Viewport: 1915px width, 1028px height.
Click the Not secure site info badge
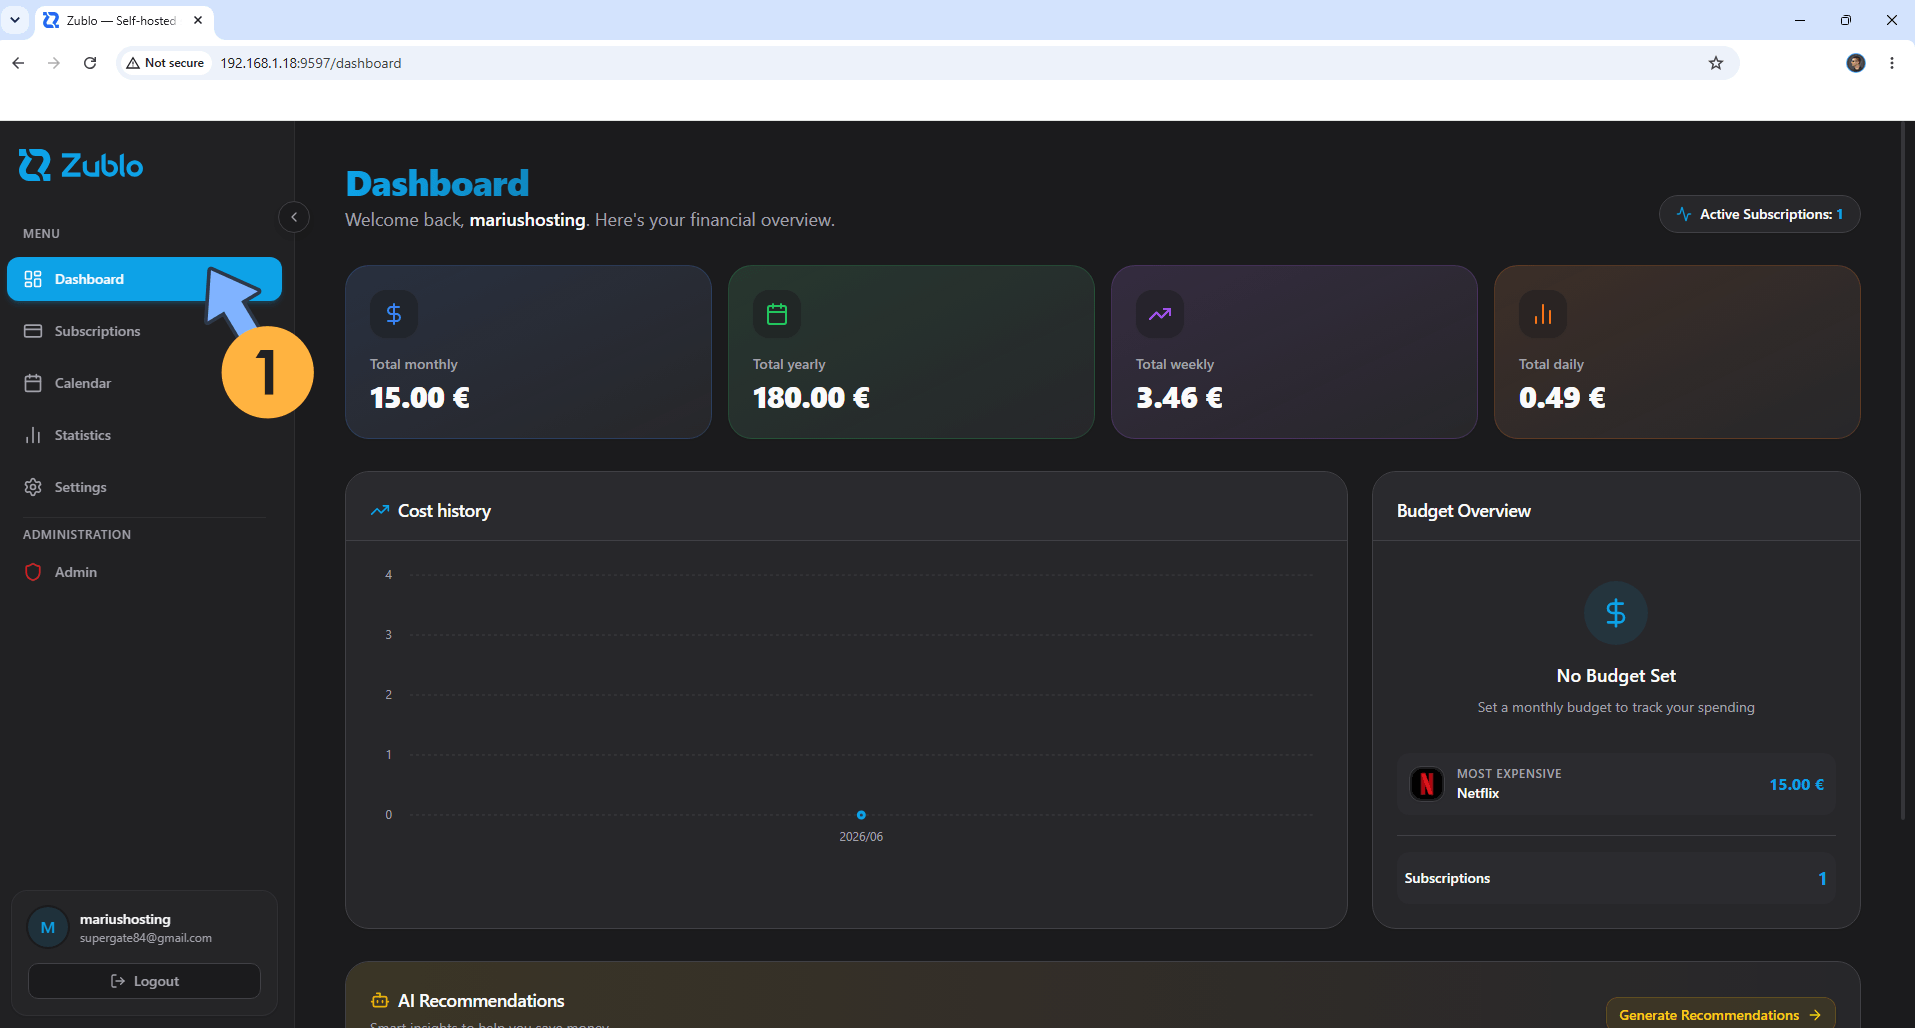(x=165, y=63)
